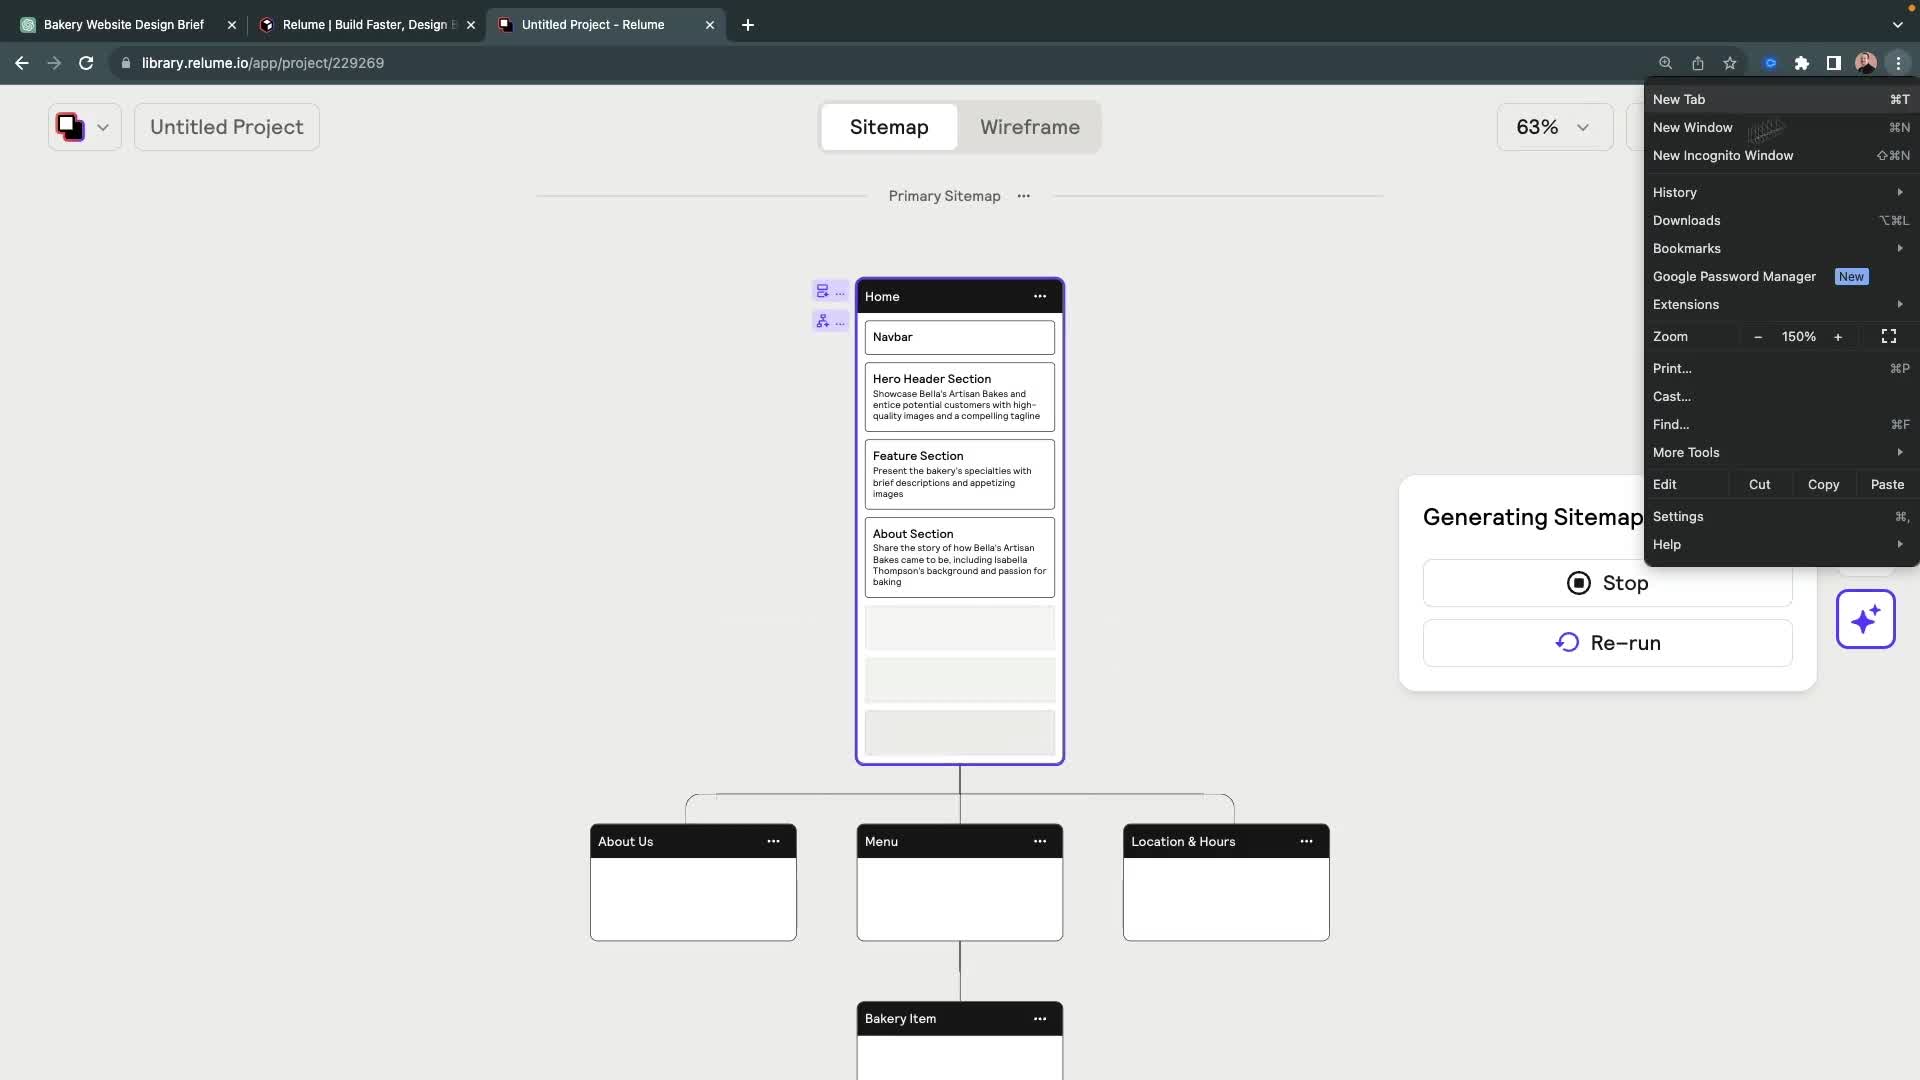
Task: Click the Google Password Manager menu entry
Action: click(x=1734, y=276)
